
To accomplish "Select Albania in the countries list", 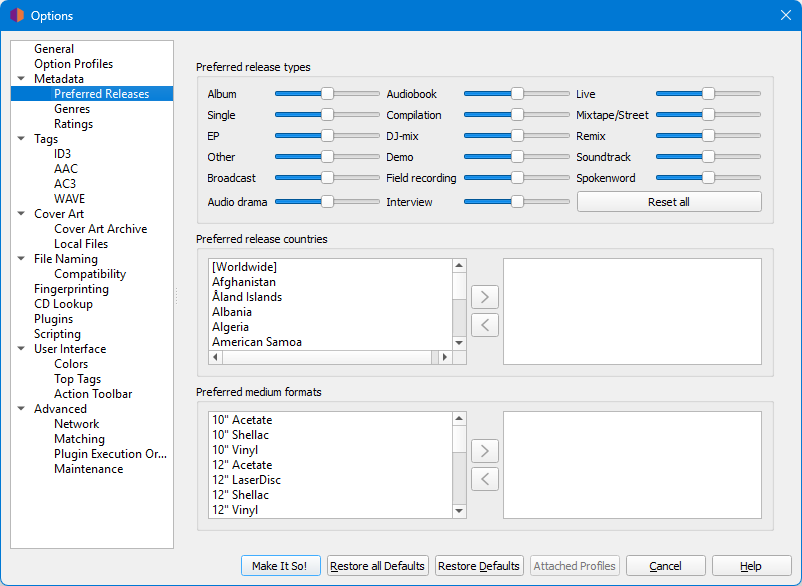I will tap(232, 312).
